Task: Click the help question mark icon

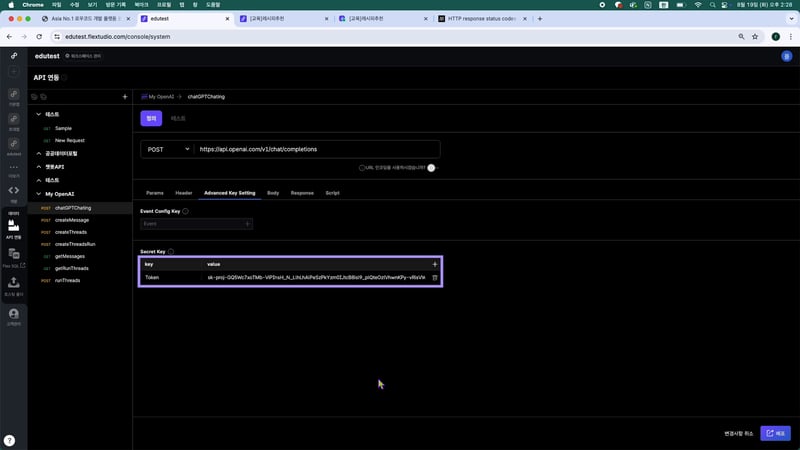Action: [9, 440]
